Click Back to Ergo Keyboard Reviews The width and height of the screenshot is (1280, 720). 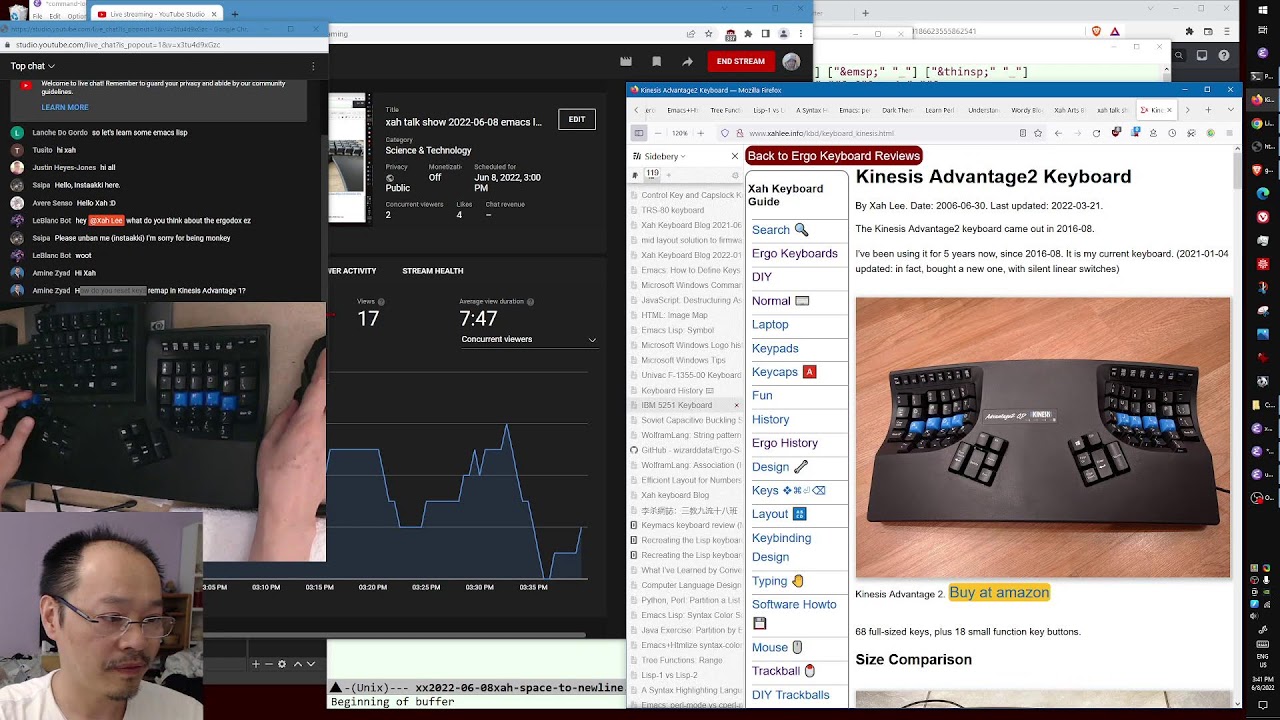[833, 156]
